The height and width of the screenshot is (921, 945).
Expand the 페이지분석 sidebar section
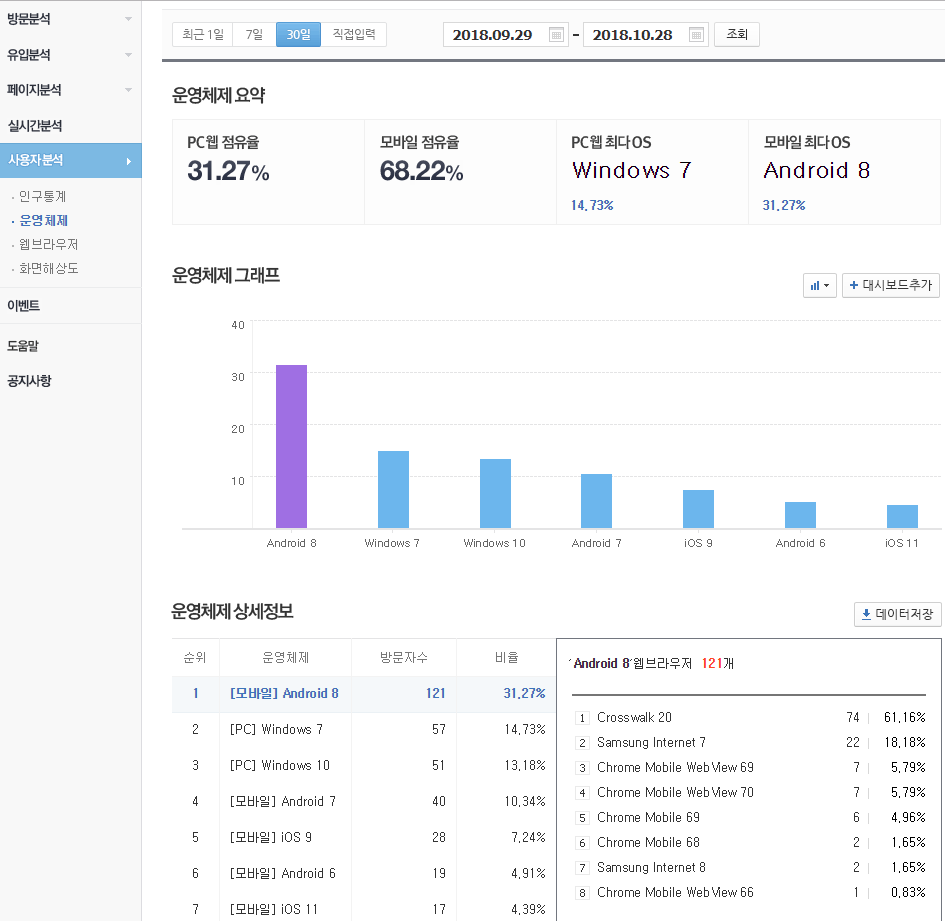70,90
